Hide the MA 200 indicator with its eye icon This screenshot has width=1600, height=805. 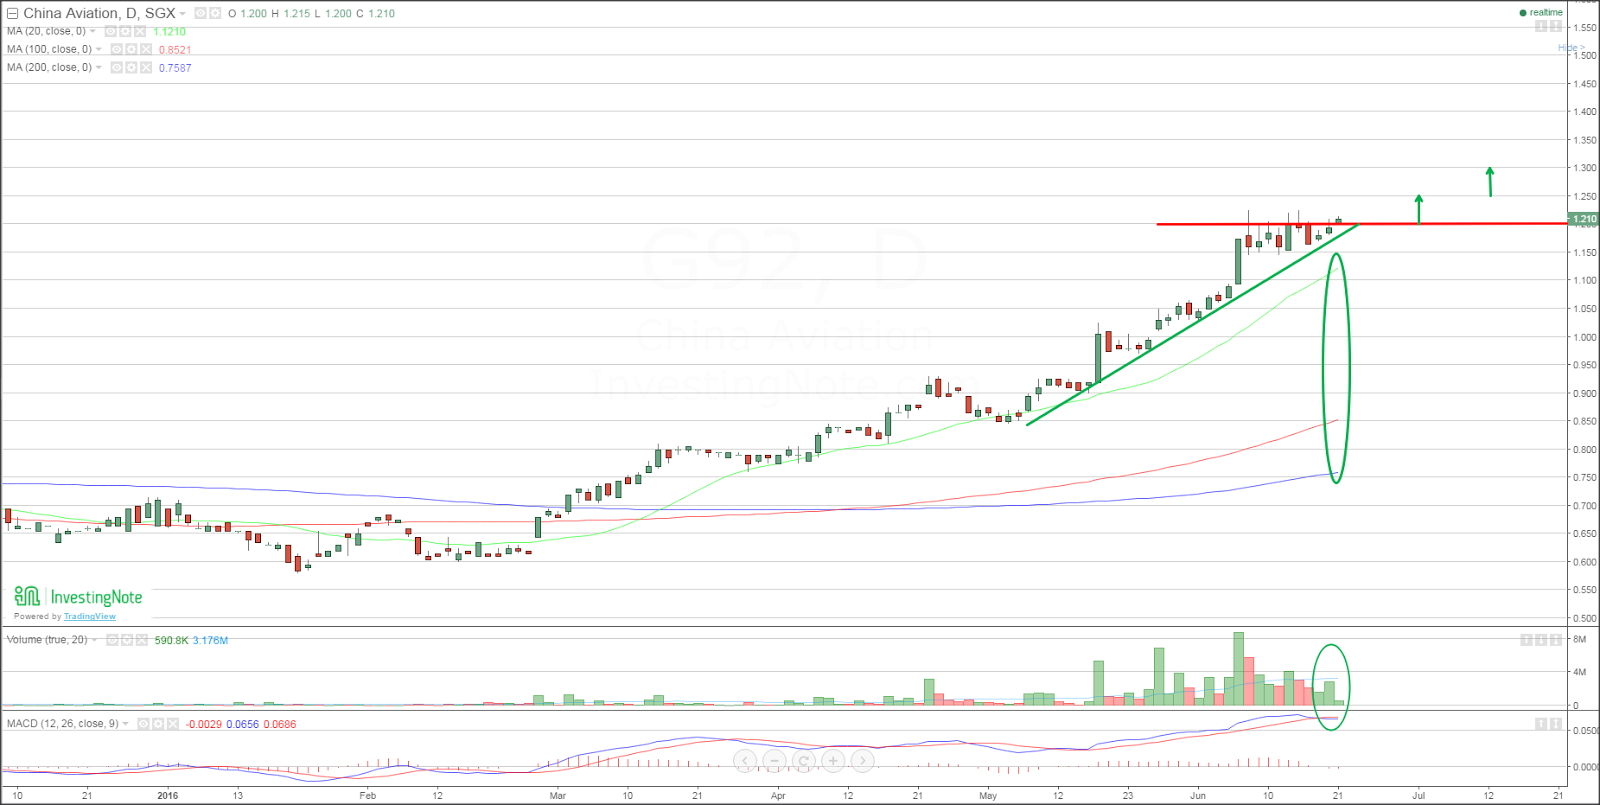[x=117, y=68]
